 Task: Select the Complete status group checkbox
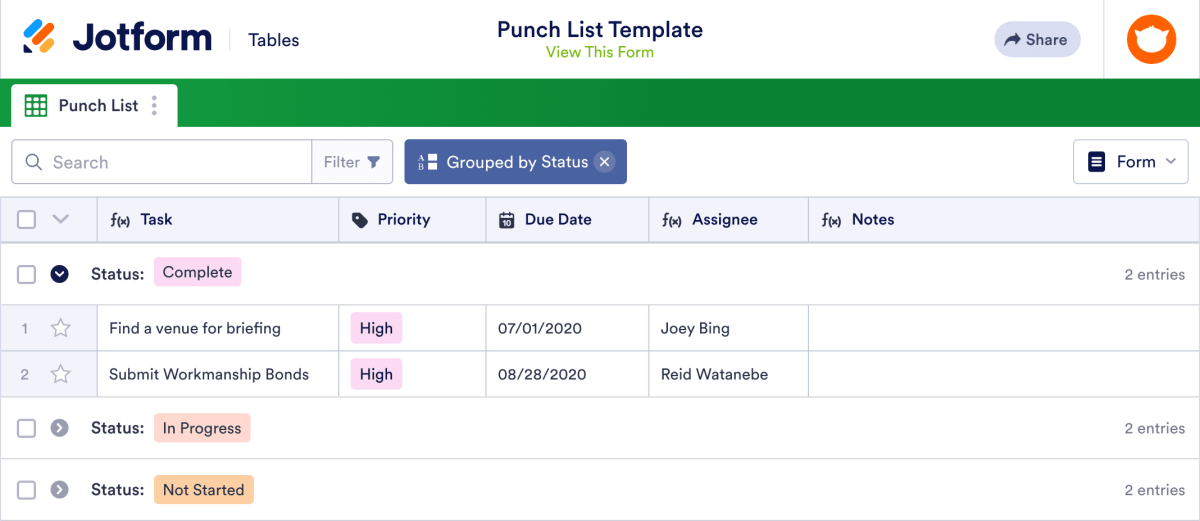pos(27,273)
